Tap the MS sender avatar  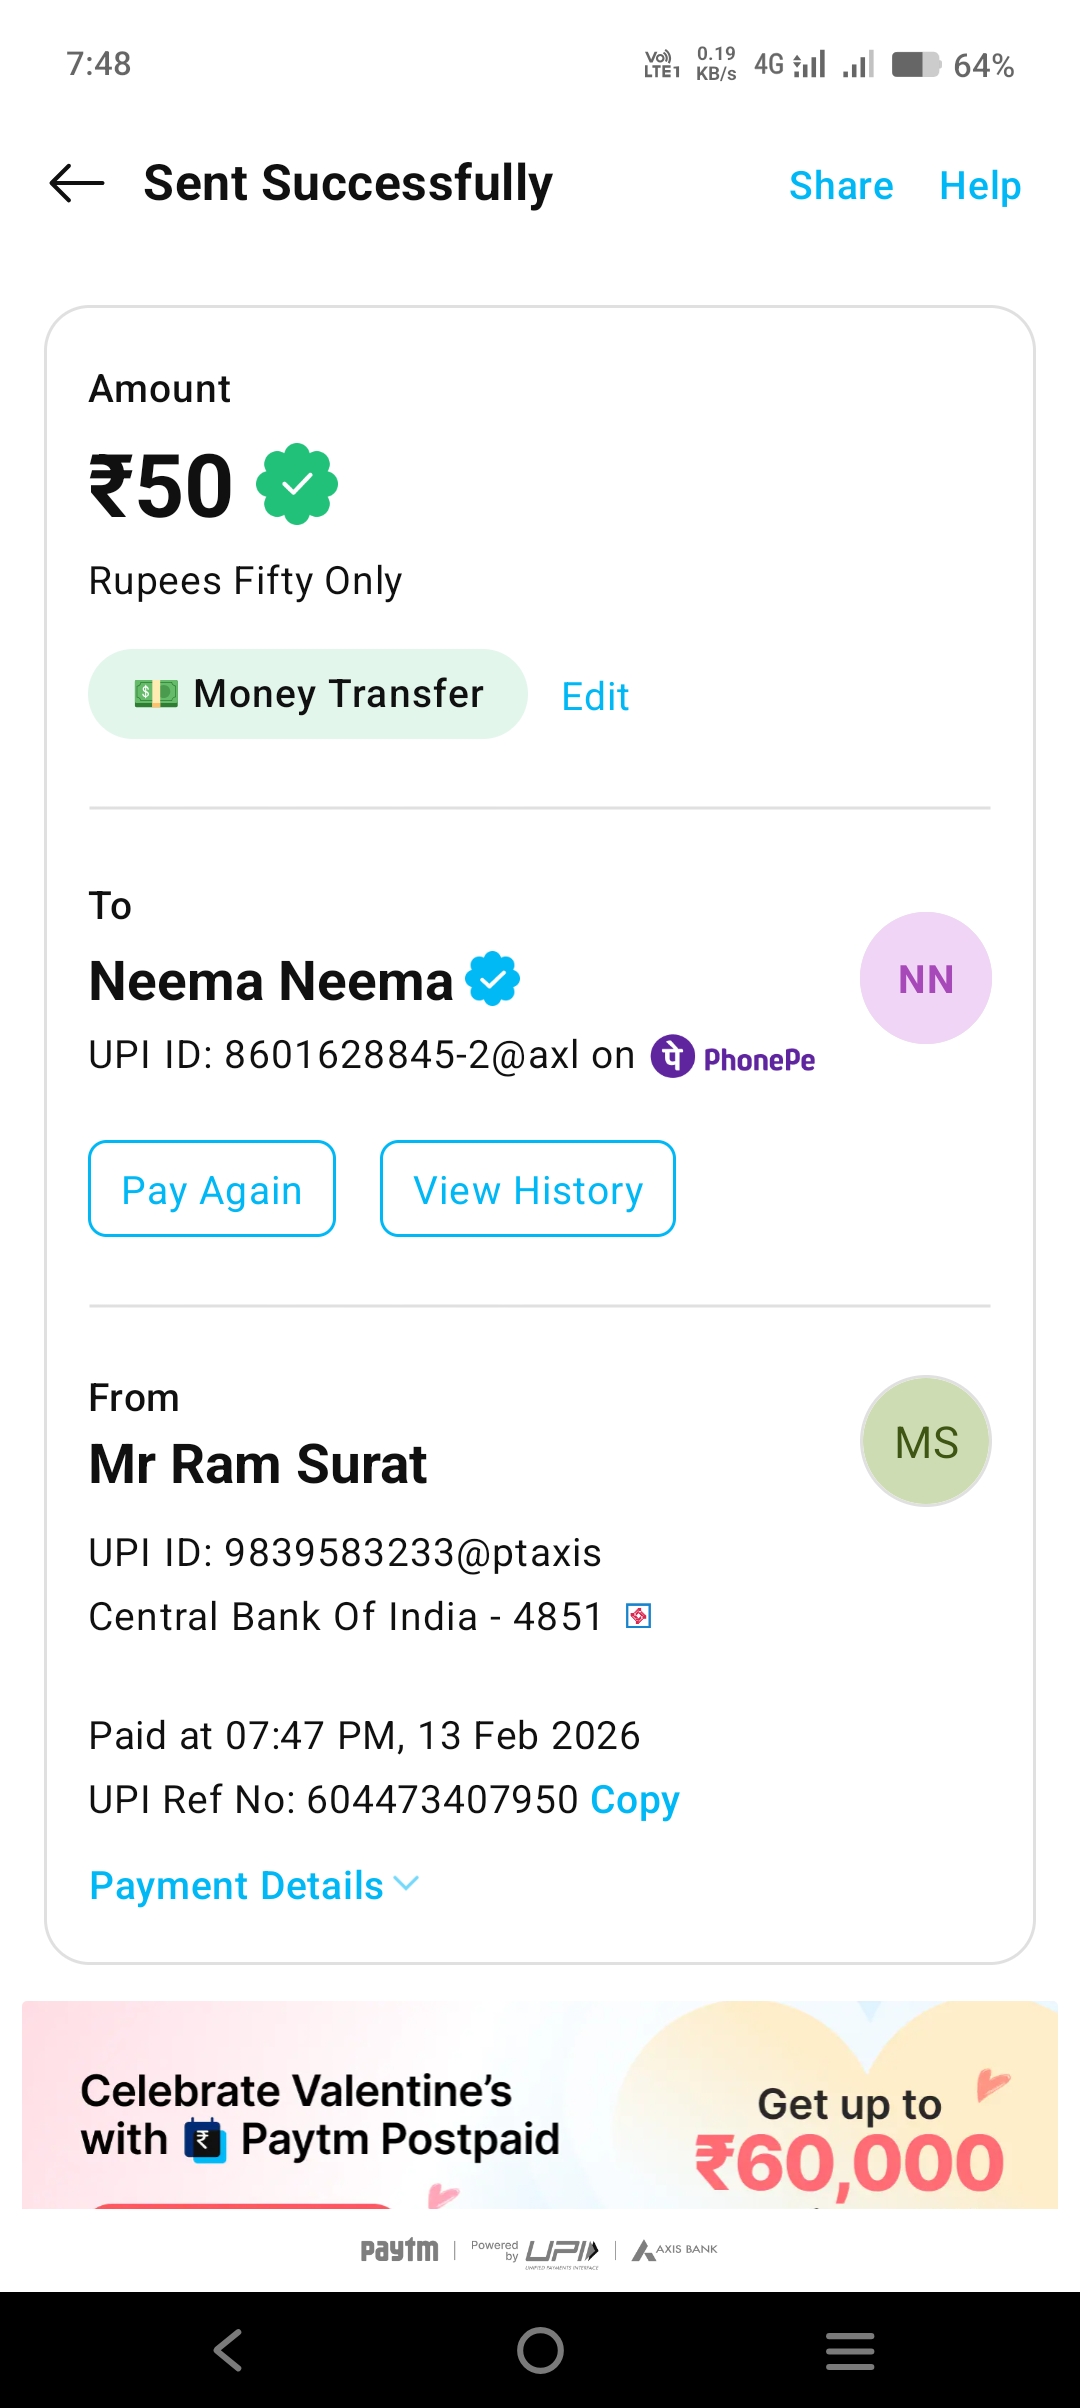tap(925, 1441)
